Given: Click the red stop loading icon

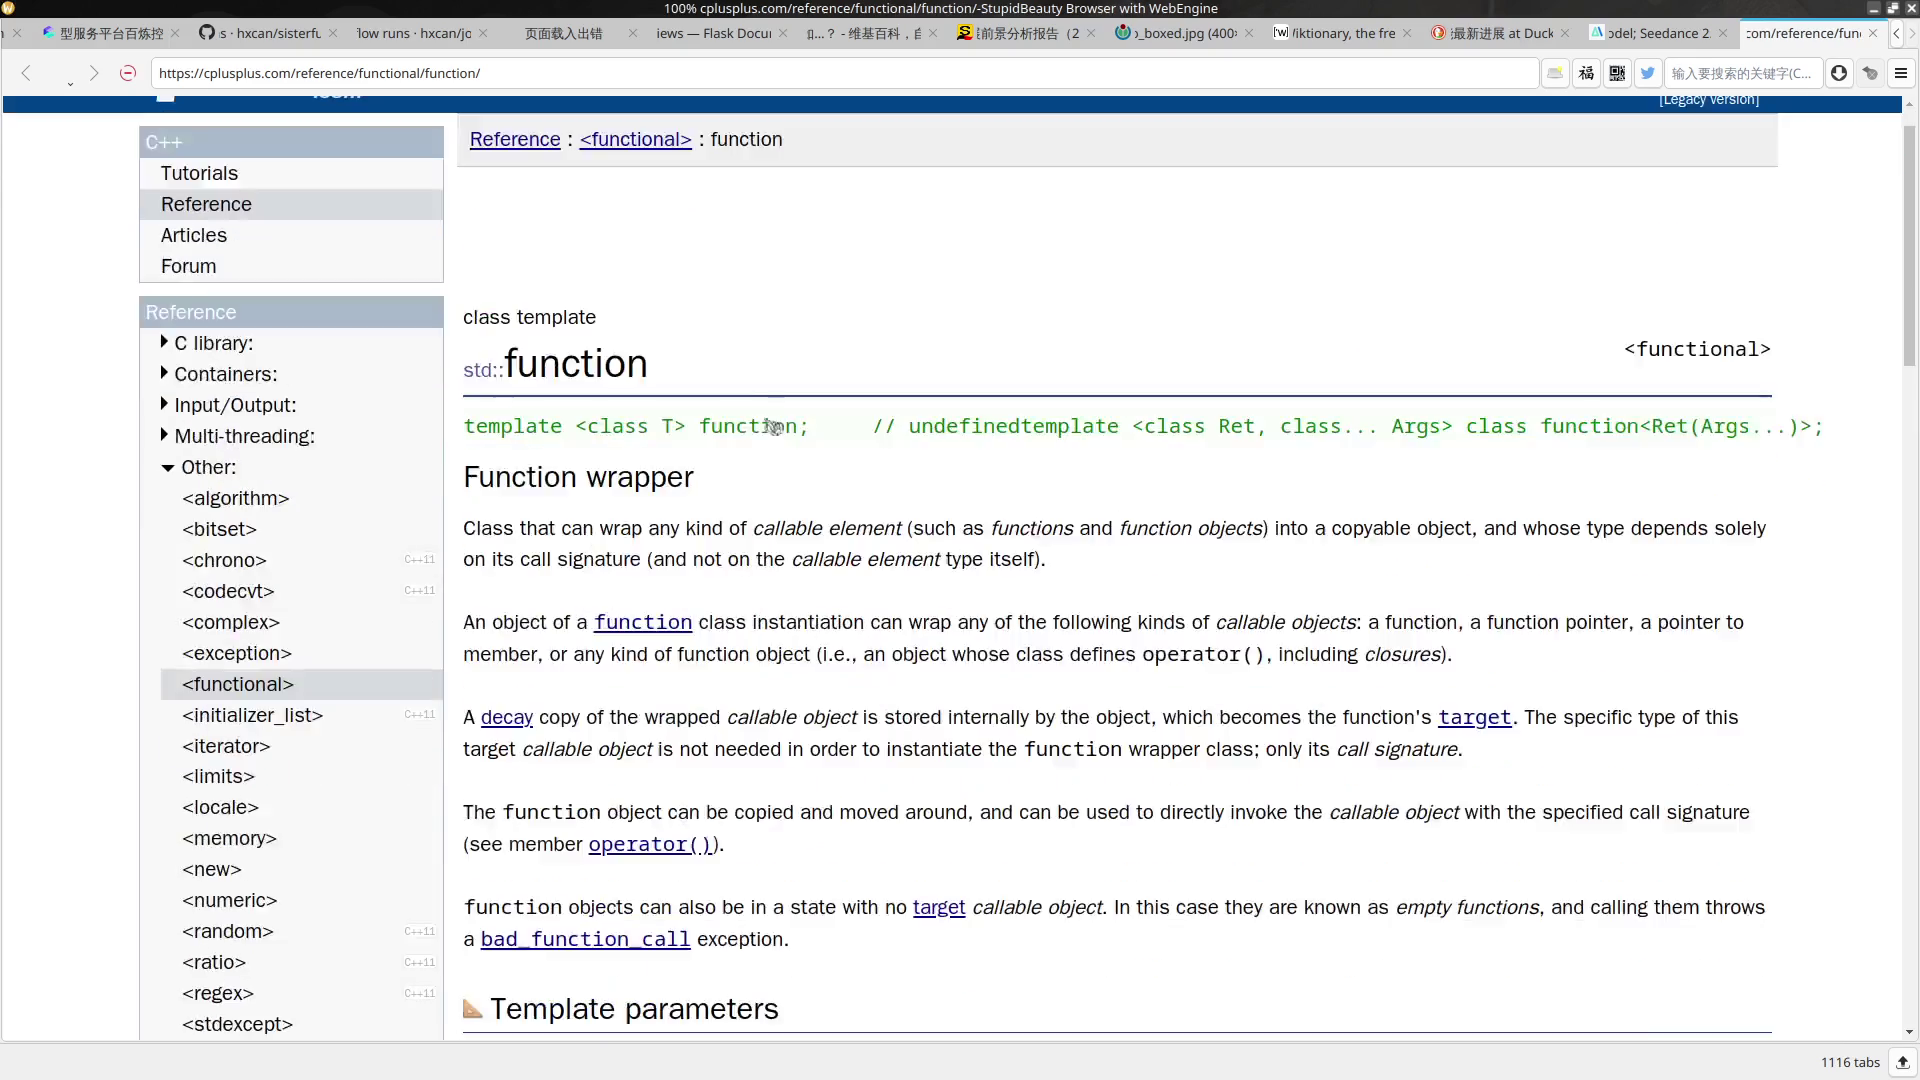Looking at the screenshot, I should click(x=128, y=73).
